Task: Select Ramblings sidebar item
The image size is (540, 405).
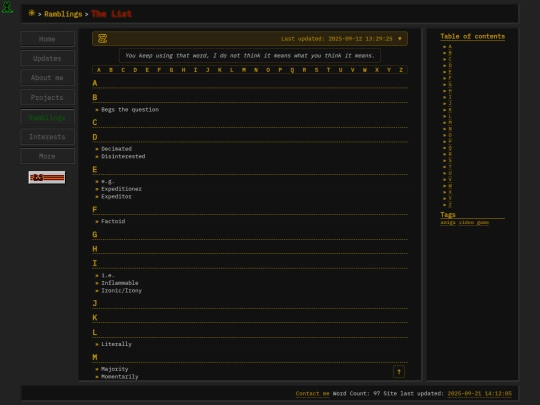Action: coord(47,117)
